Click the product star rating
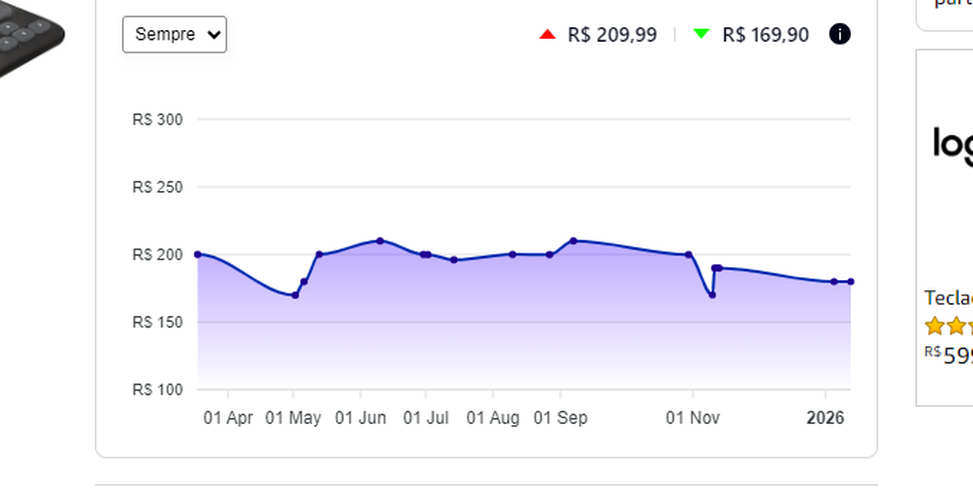The width and height of the screenshot is (973, 500). point(948,326)
